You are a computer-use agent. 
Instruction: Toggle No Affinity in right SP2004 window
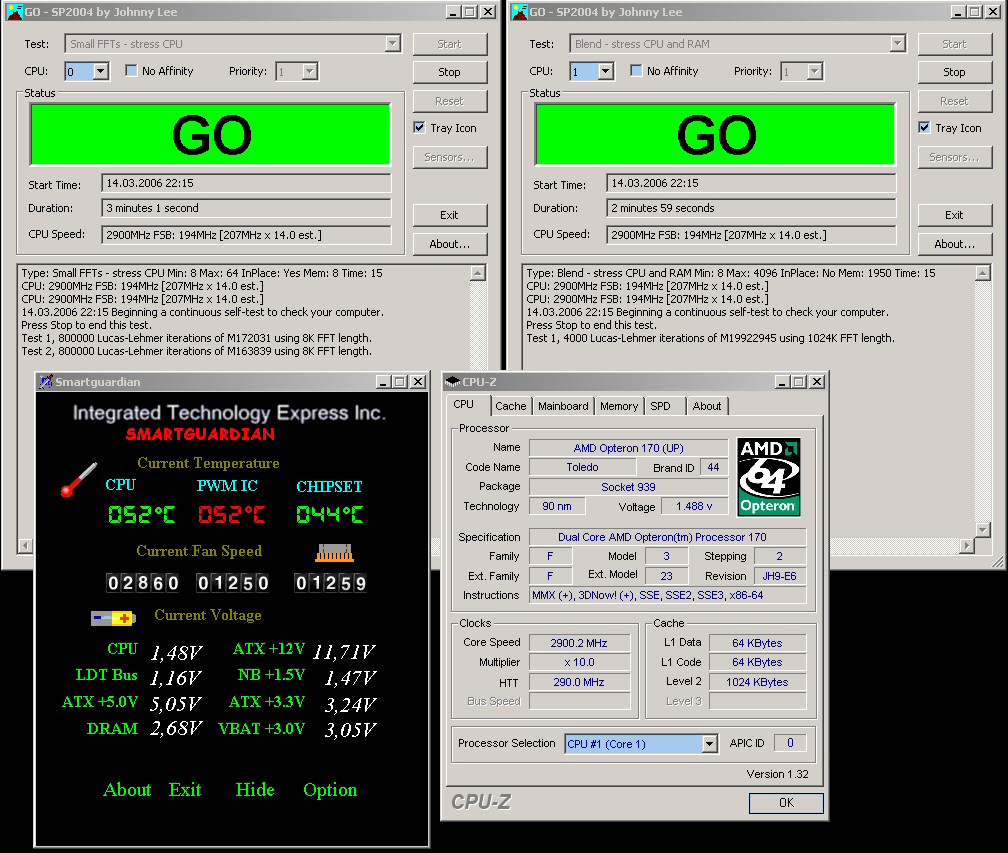coord(636,71)
